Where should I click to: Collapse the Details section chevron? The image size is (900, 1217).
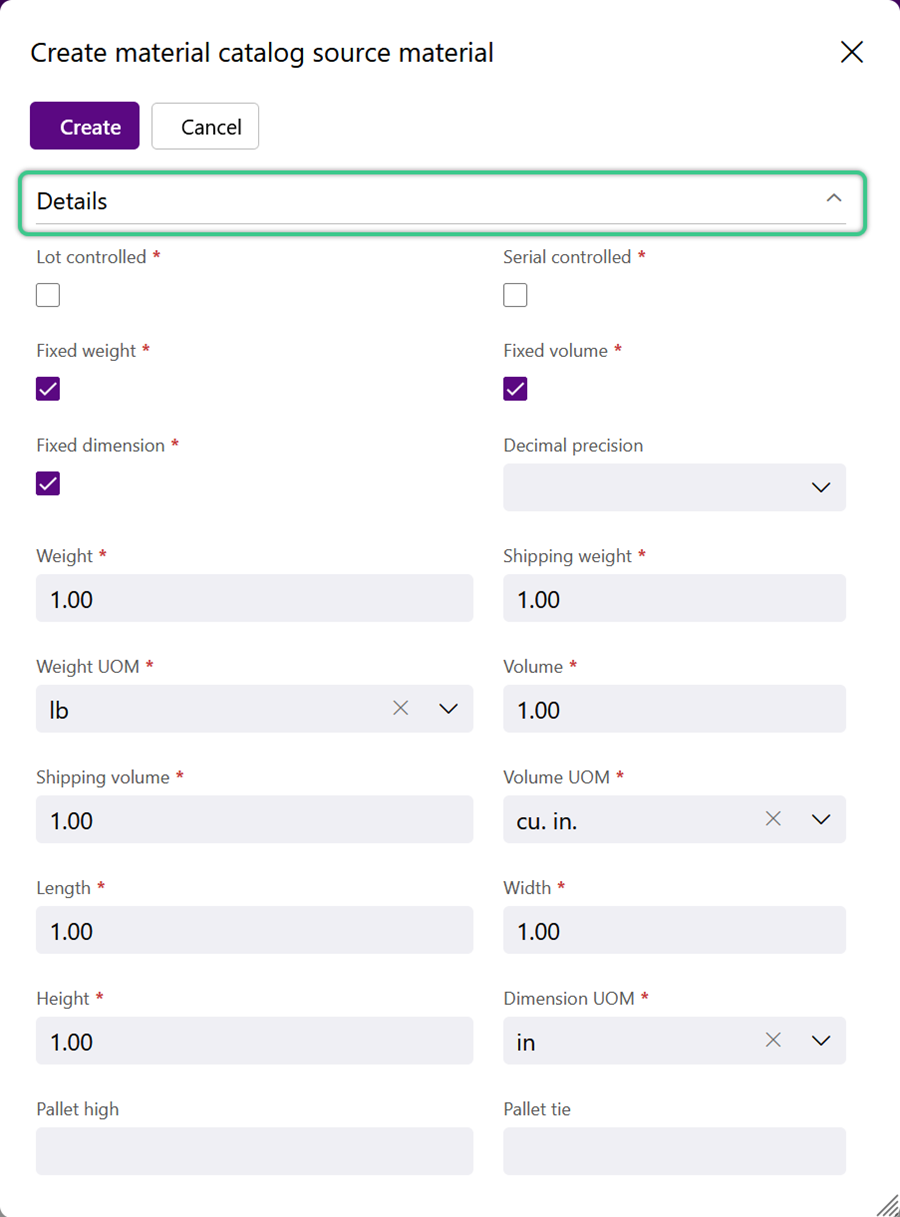(x=834, y=199)
